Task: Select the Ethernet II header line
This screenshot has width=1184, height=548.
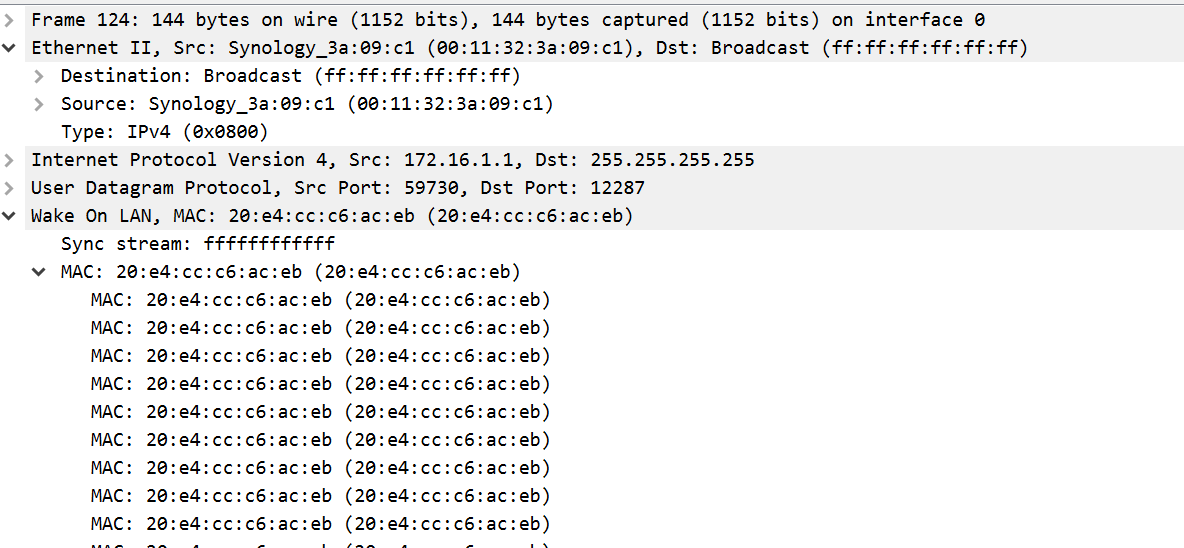Action: click(529, 48)
